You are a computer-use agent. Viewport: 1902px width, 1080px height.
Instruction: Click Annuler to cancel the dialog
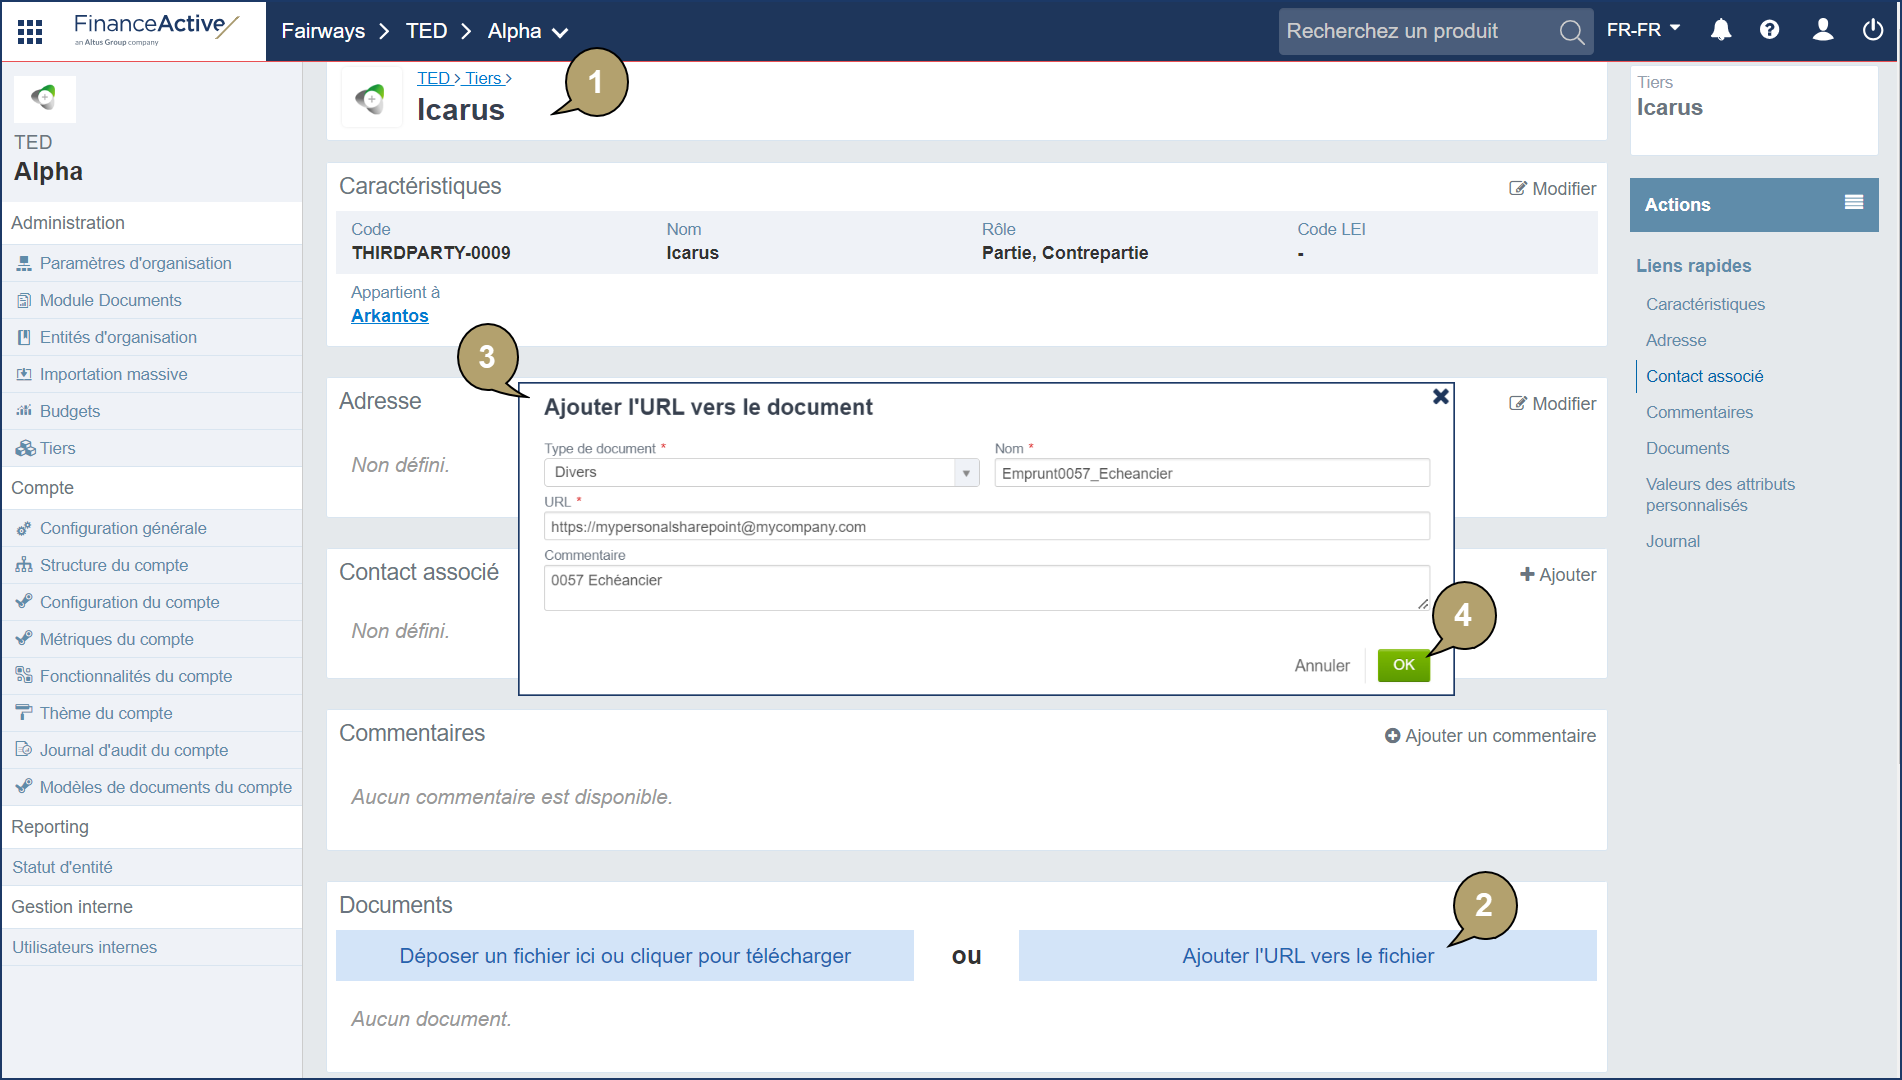pos(1321,666)
